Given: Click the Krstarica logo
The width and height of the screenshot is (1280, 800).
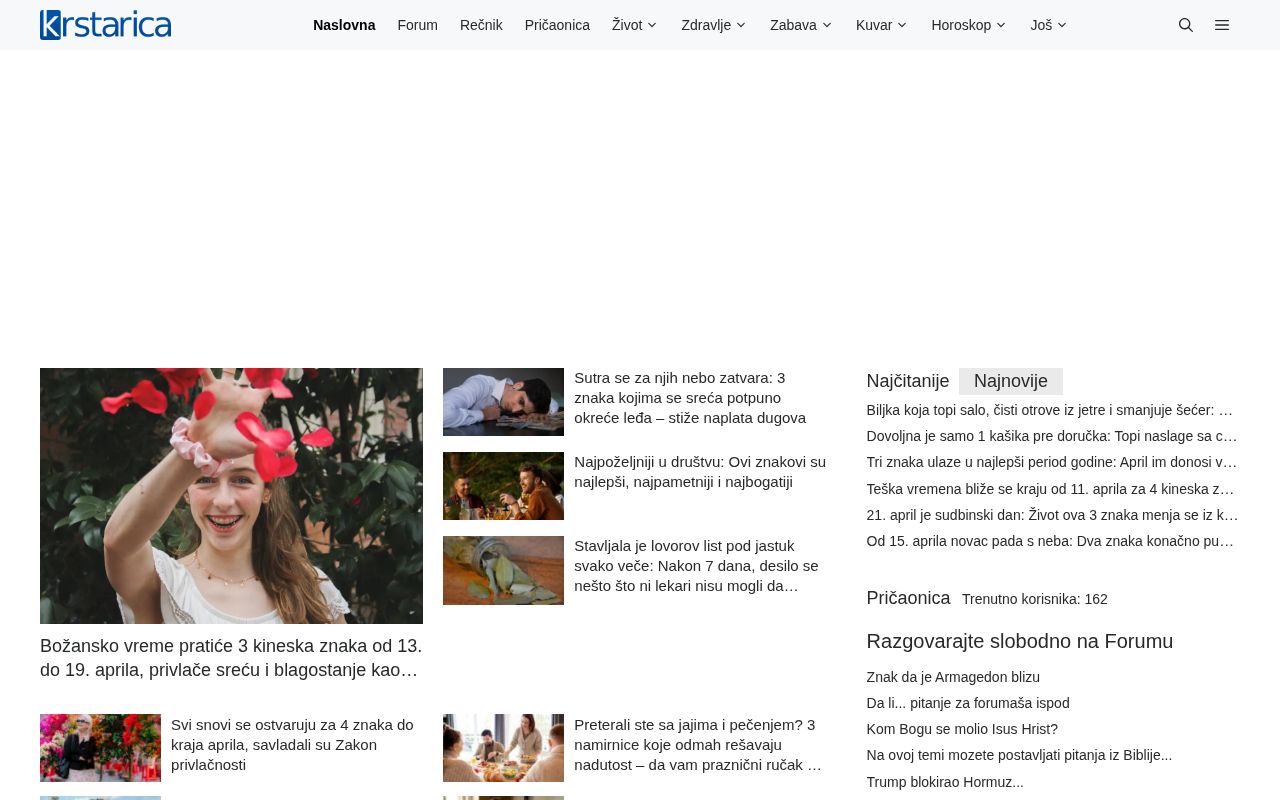Looking at the screenshot, I should point(105,24).
